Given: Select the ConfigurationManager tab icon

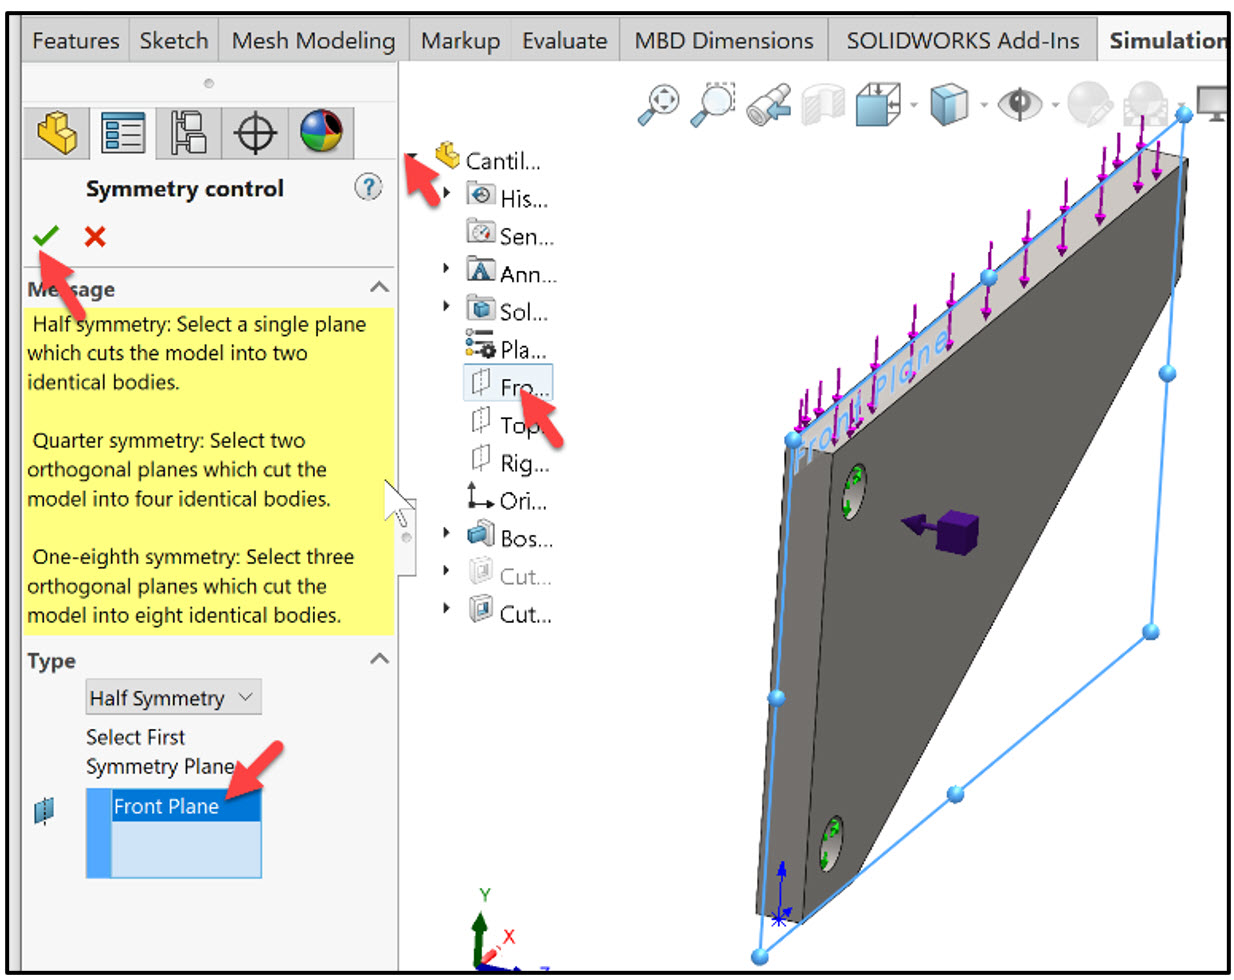Looking at the screenshot, I should click(x=190, y=131).
